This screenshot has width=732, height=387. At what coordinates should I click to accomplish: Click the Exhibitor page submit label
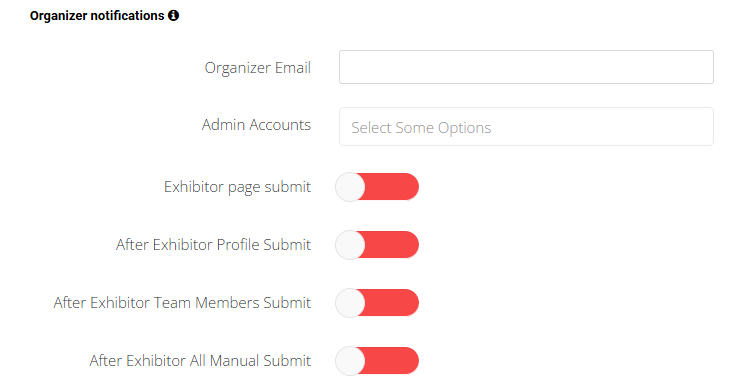(x=237, y=187)
